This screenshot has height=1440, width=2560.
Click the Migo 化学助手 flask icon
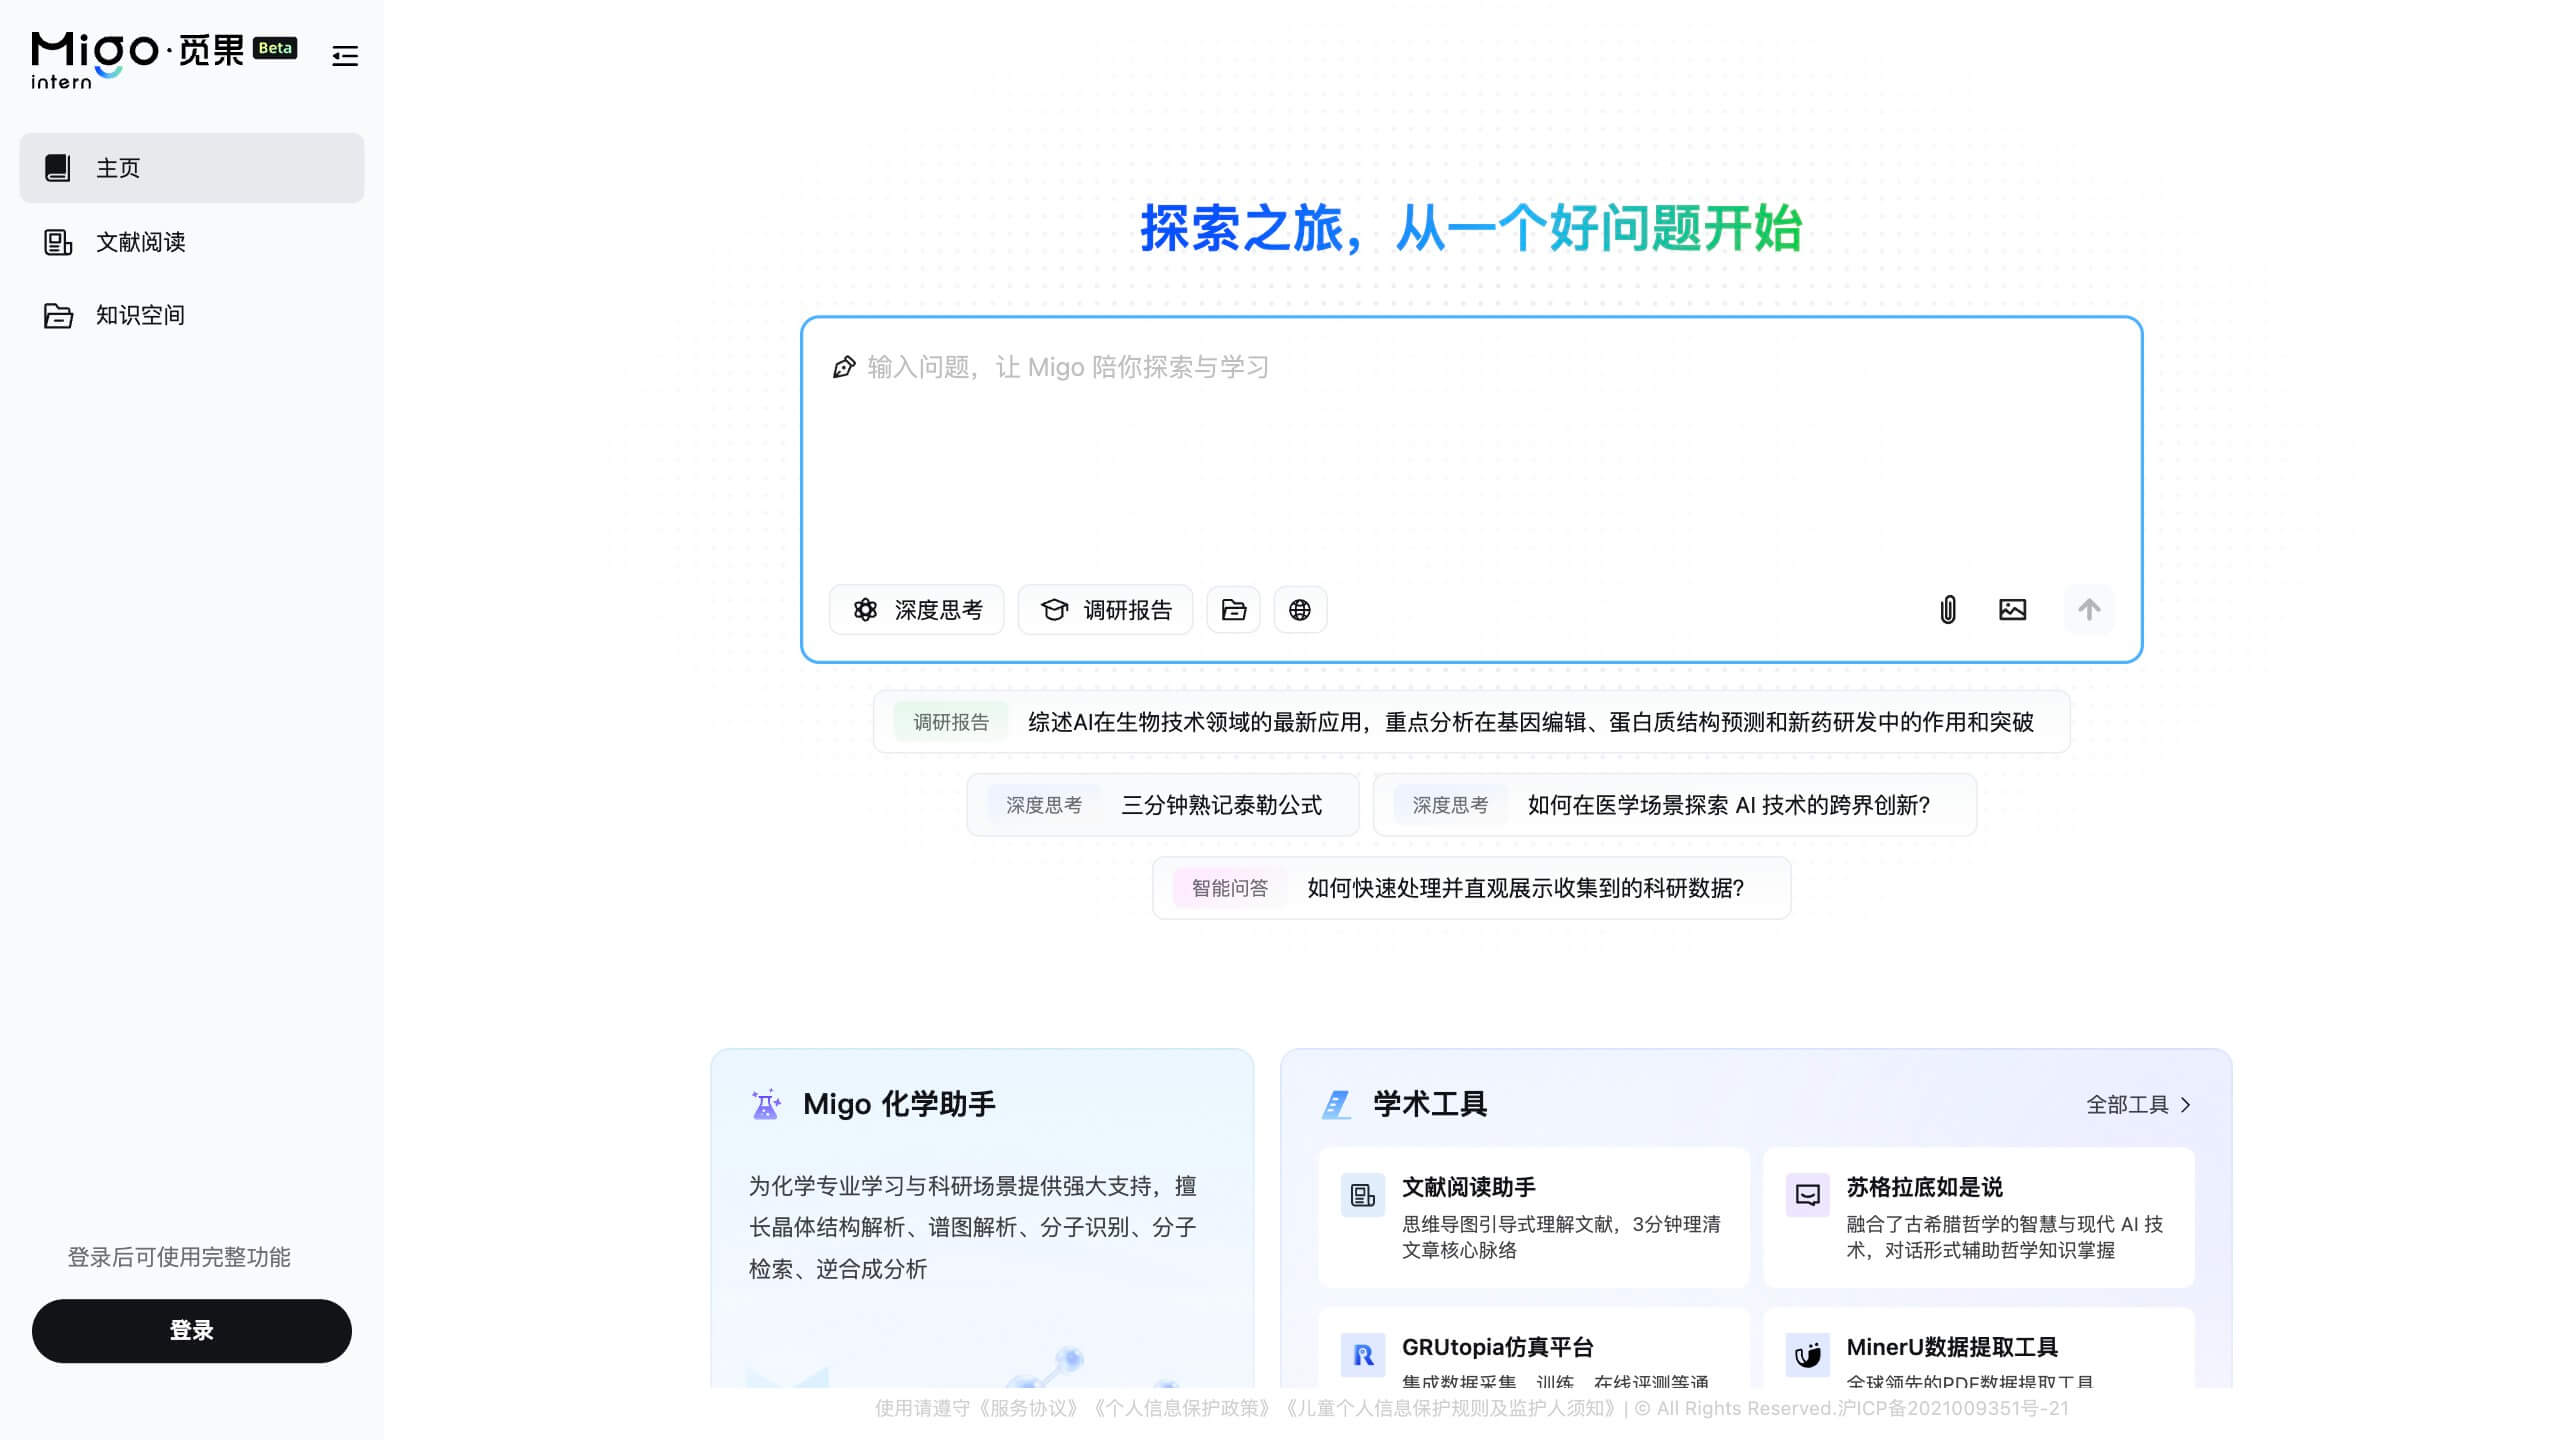(x=765, y=1104)
